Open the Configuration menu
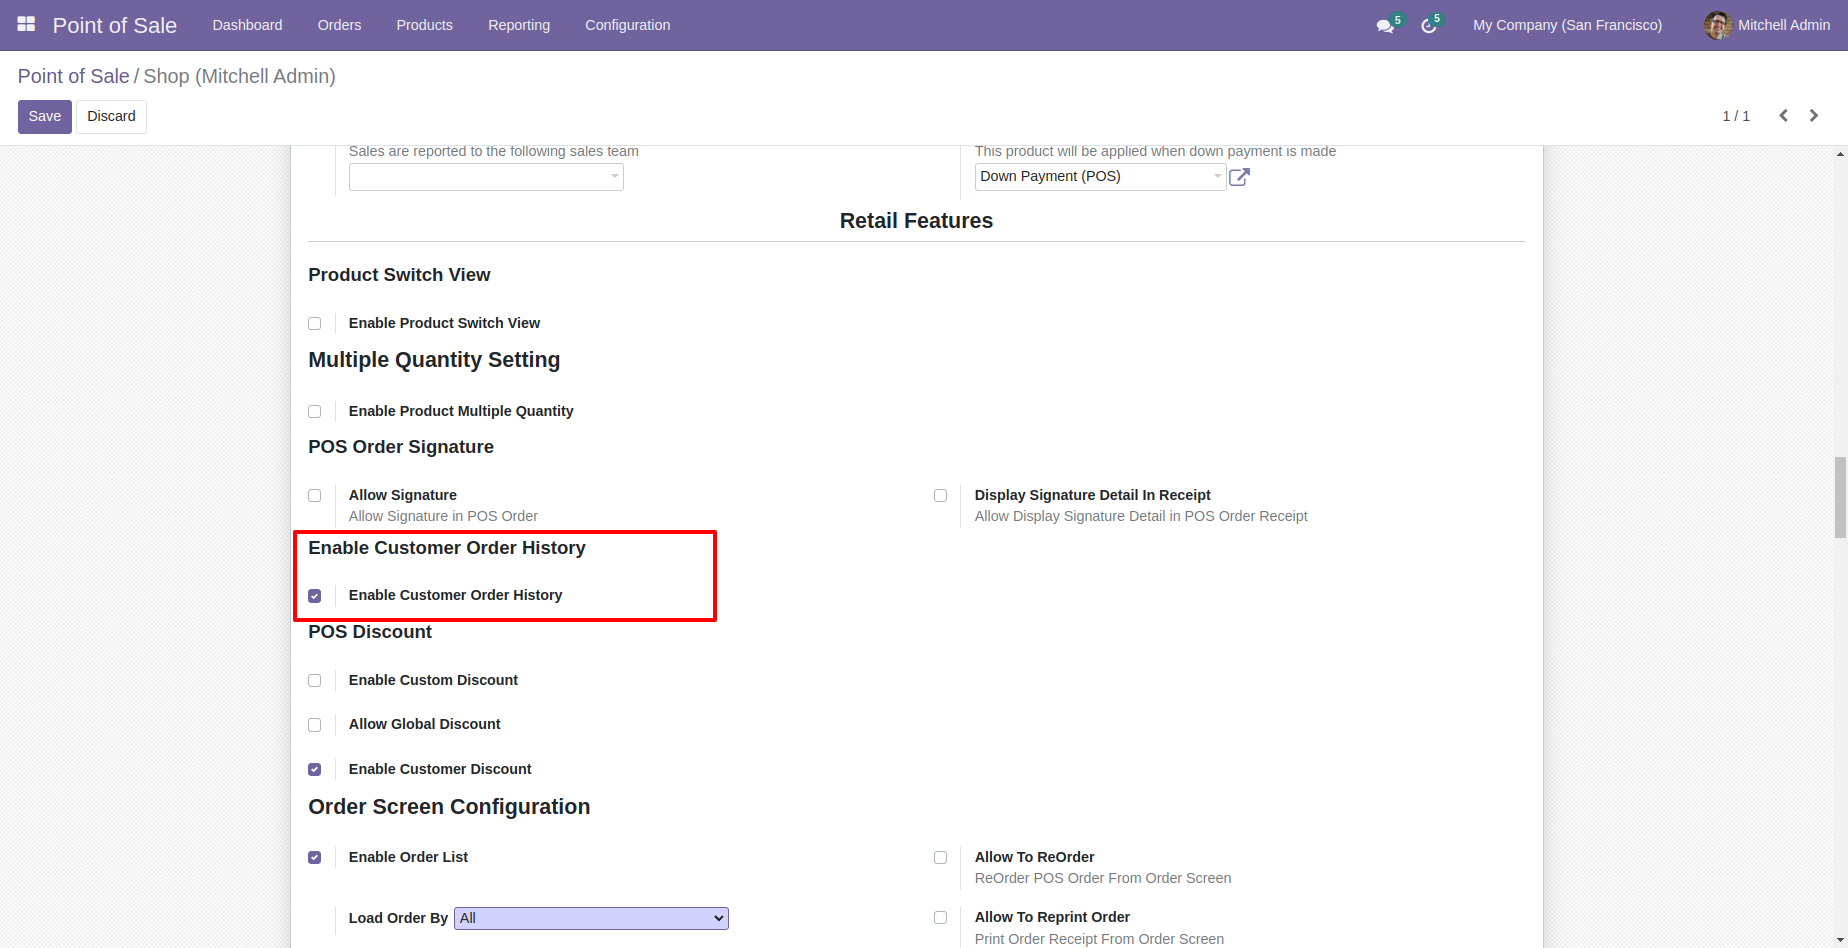 coord(628,25)
